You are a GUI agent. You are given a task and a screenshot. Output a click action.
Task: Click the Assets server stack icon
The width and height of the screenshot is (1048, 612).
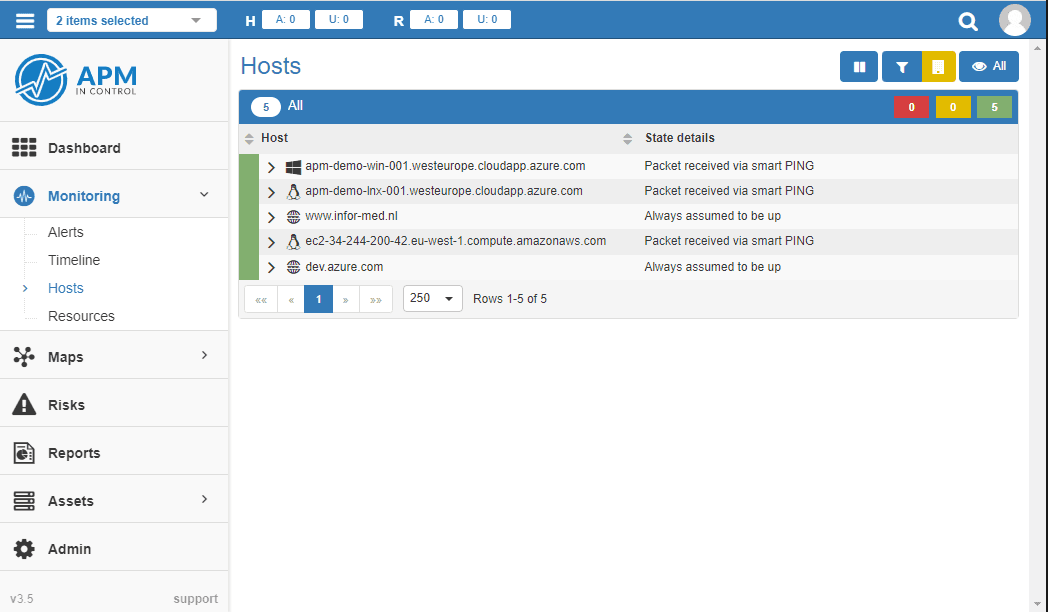(24, 501)
